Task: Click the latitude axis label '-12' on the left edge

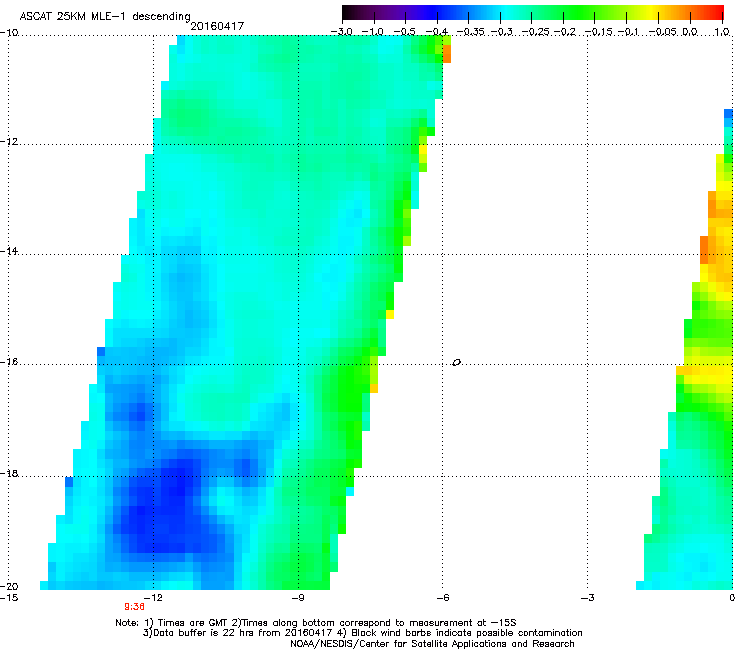Action: coord(9,142)
